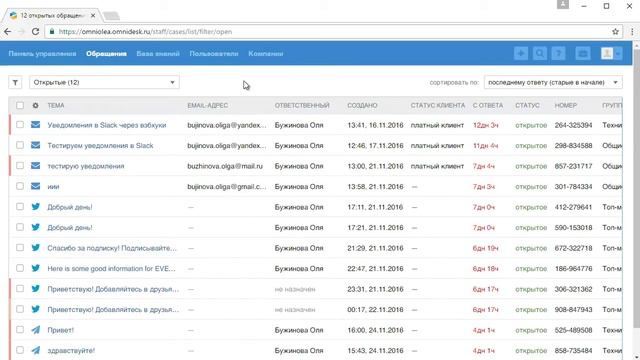Open case 'Тестируем уведомления в Slack'
Viewport: 640px width, 360px height.
pyautogui.click(x=100, y=146)
